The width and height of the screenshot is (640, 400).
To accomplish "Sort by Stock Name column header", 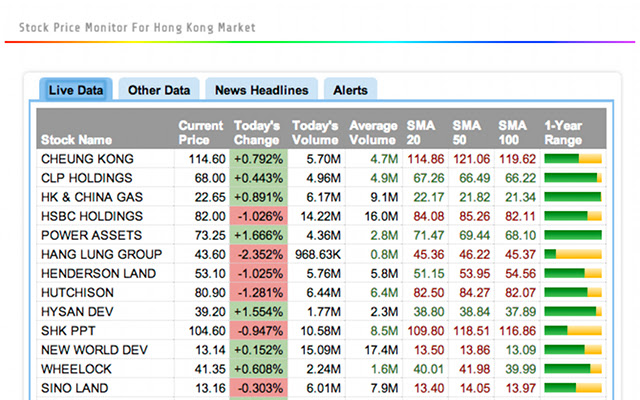I will click(76, 140).
